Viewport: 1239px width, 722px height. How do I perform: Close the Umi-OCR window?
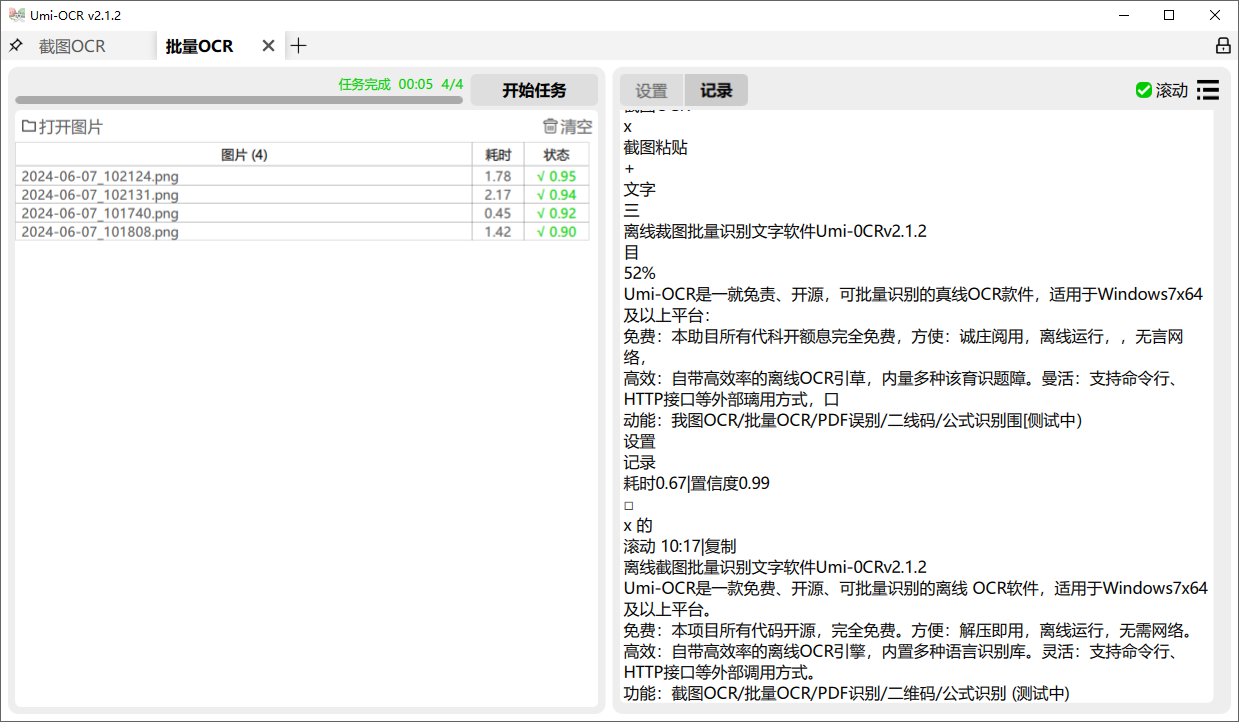(x=1215, y=15)
